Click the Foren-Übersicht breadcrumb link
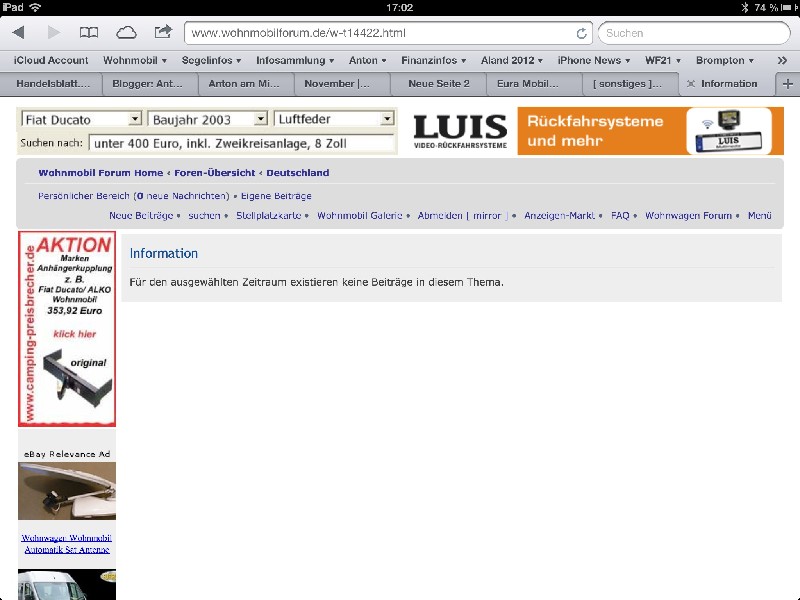 pos(214,173)
